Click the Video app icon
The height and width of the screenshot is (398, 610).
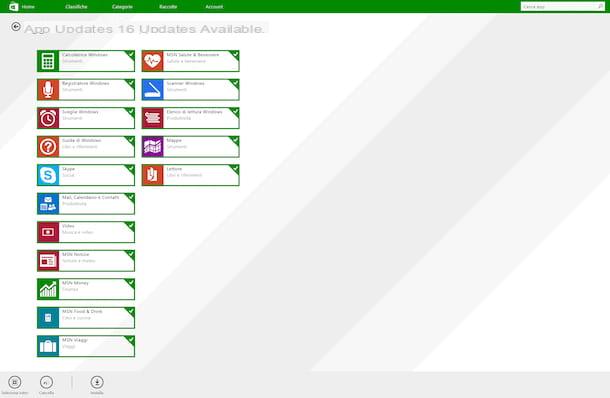[x=48, y=232]
